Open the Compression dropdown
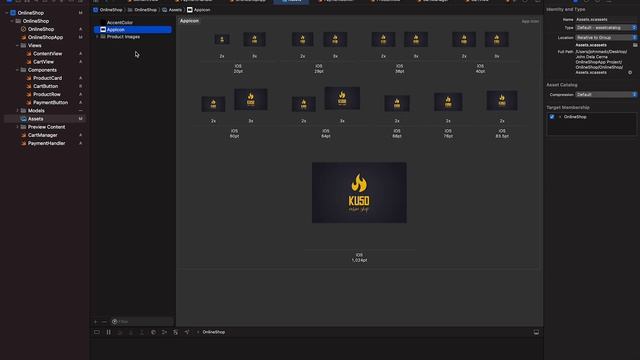 click(606, 94)
